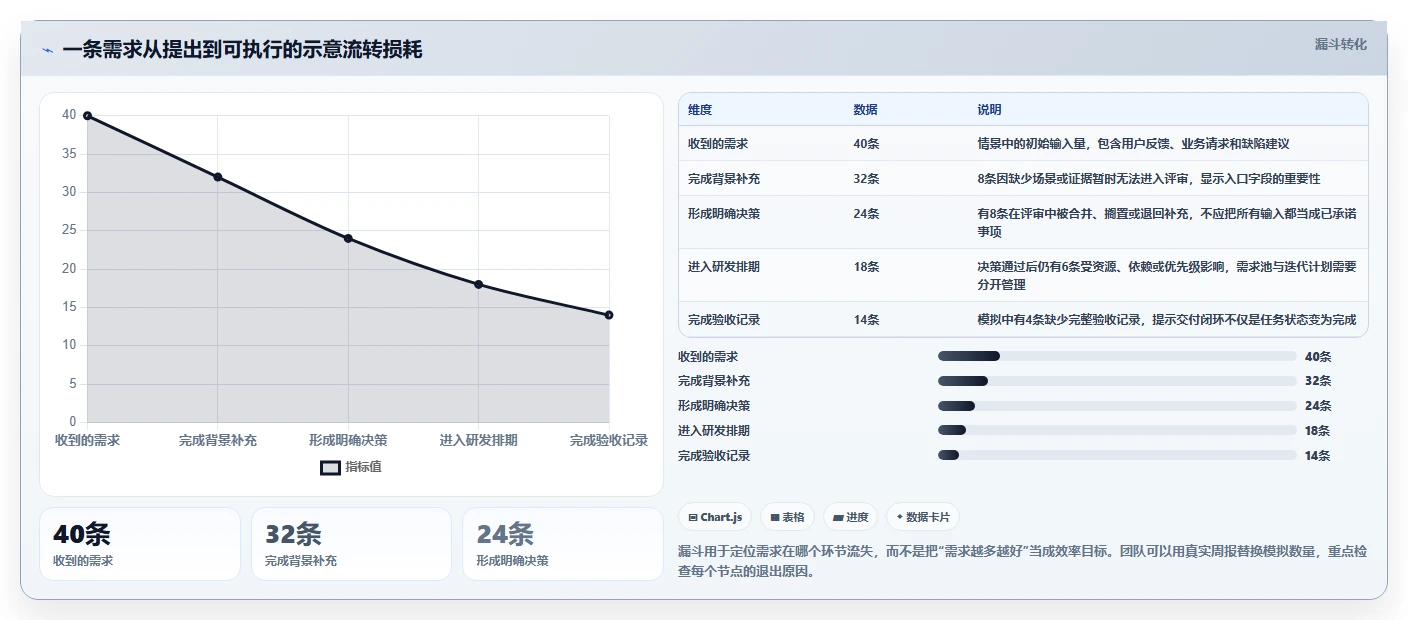The image size is (1408, 620).
Task: Click the 完成验收记录 progress bar showing 14条
Action: click(x=1117, y=456)
